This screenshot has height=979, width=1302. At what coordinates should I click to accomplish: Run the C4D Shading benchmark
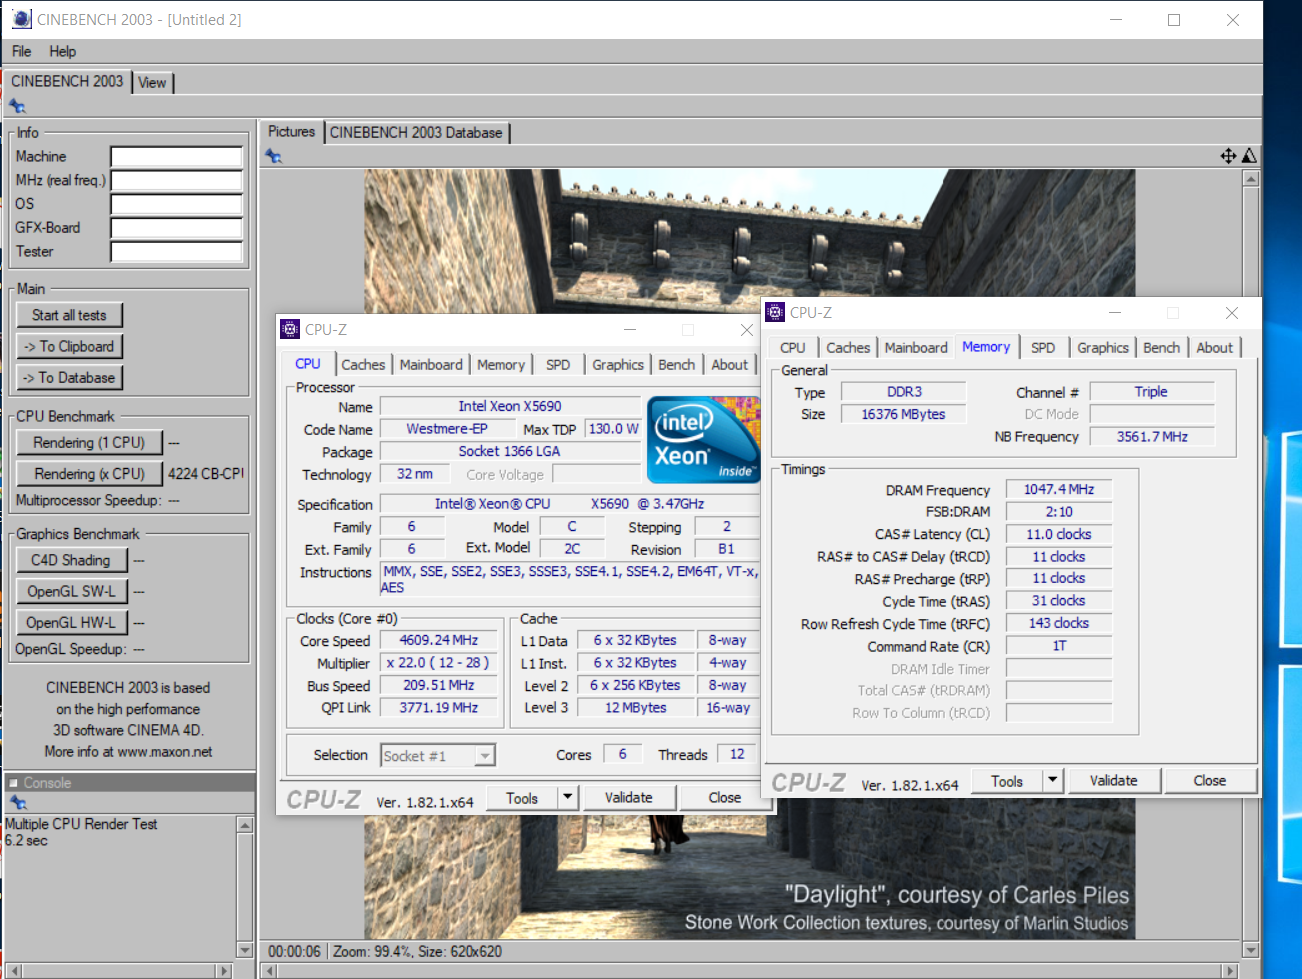[x=71, y=560]
